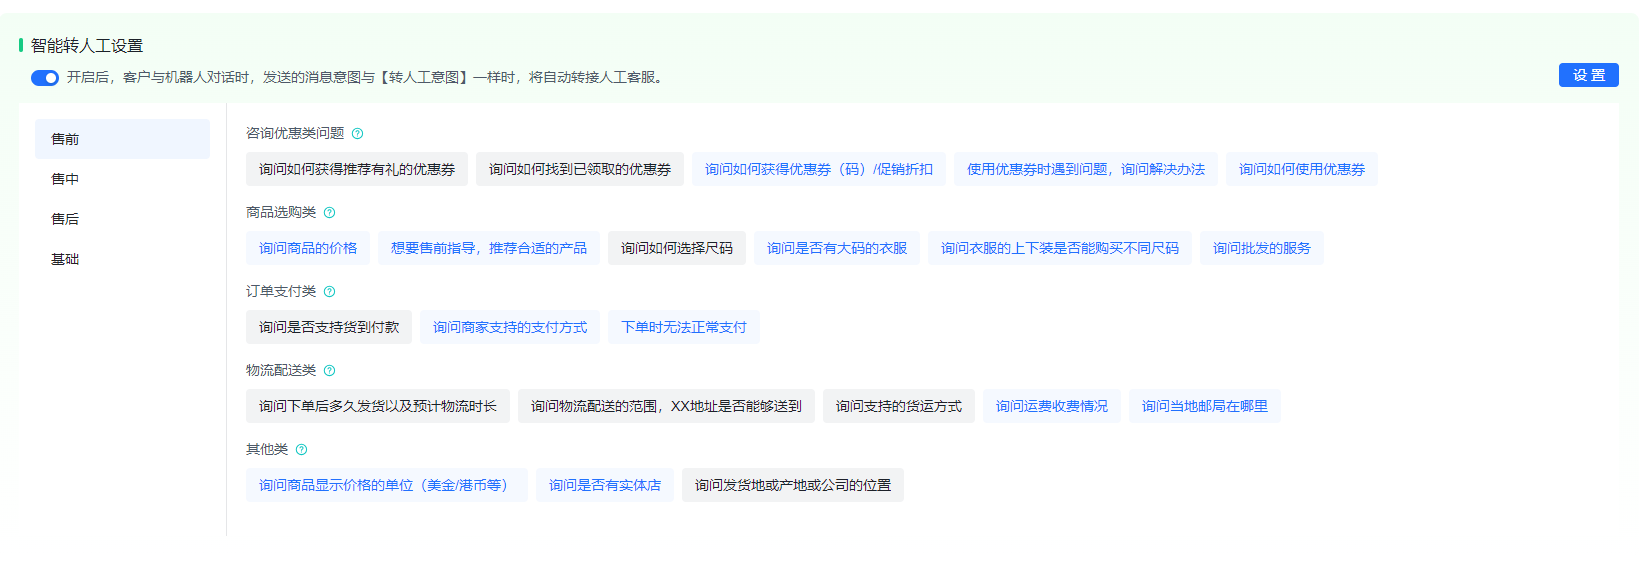
Task: Select tag 询问如何获得优惠券（码）/促销折扣
Action: pos(819,169)
